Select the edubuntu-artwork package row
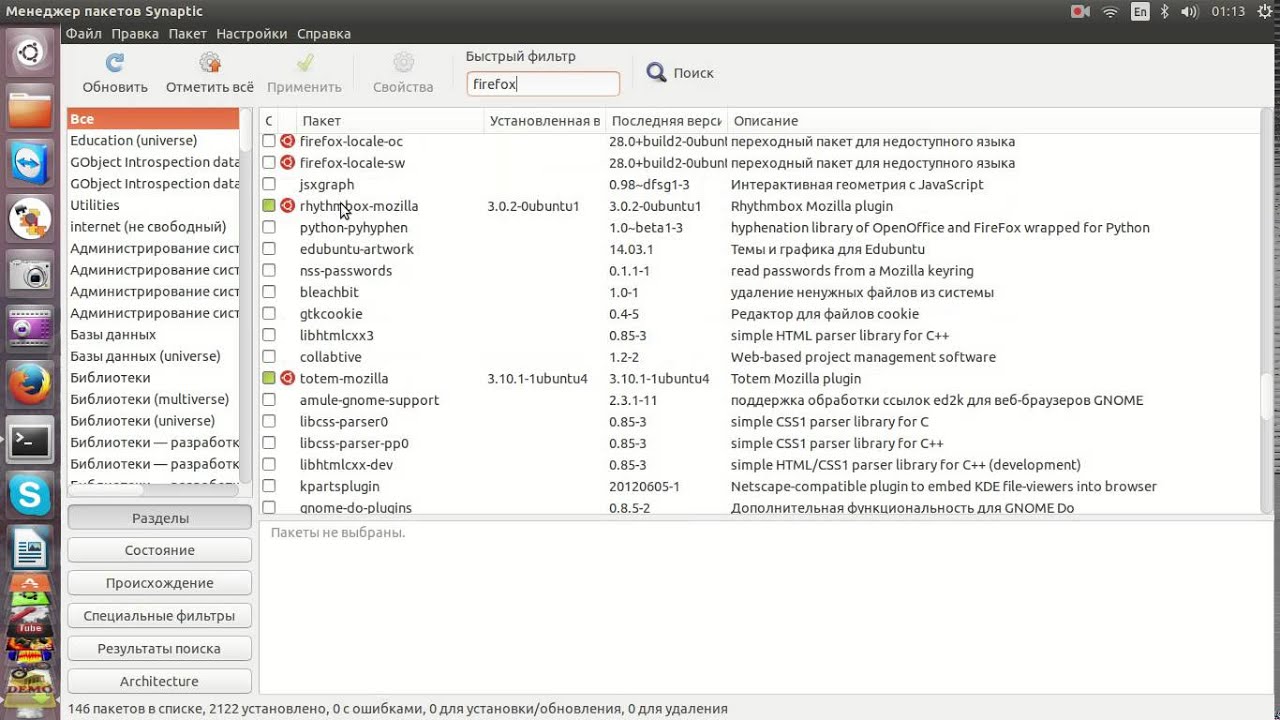 760,249
